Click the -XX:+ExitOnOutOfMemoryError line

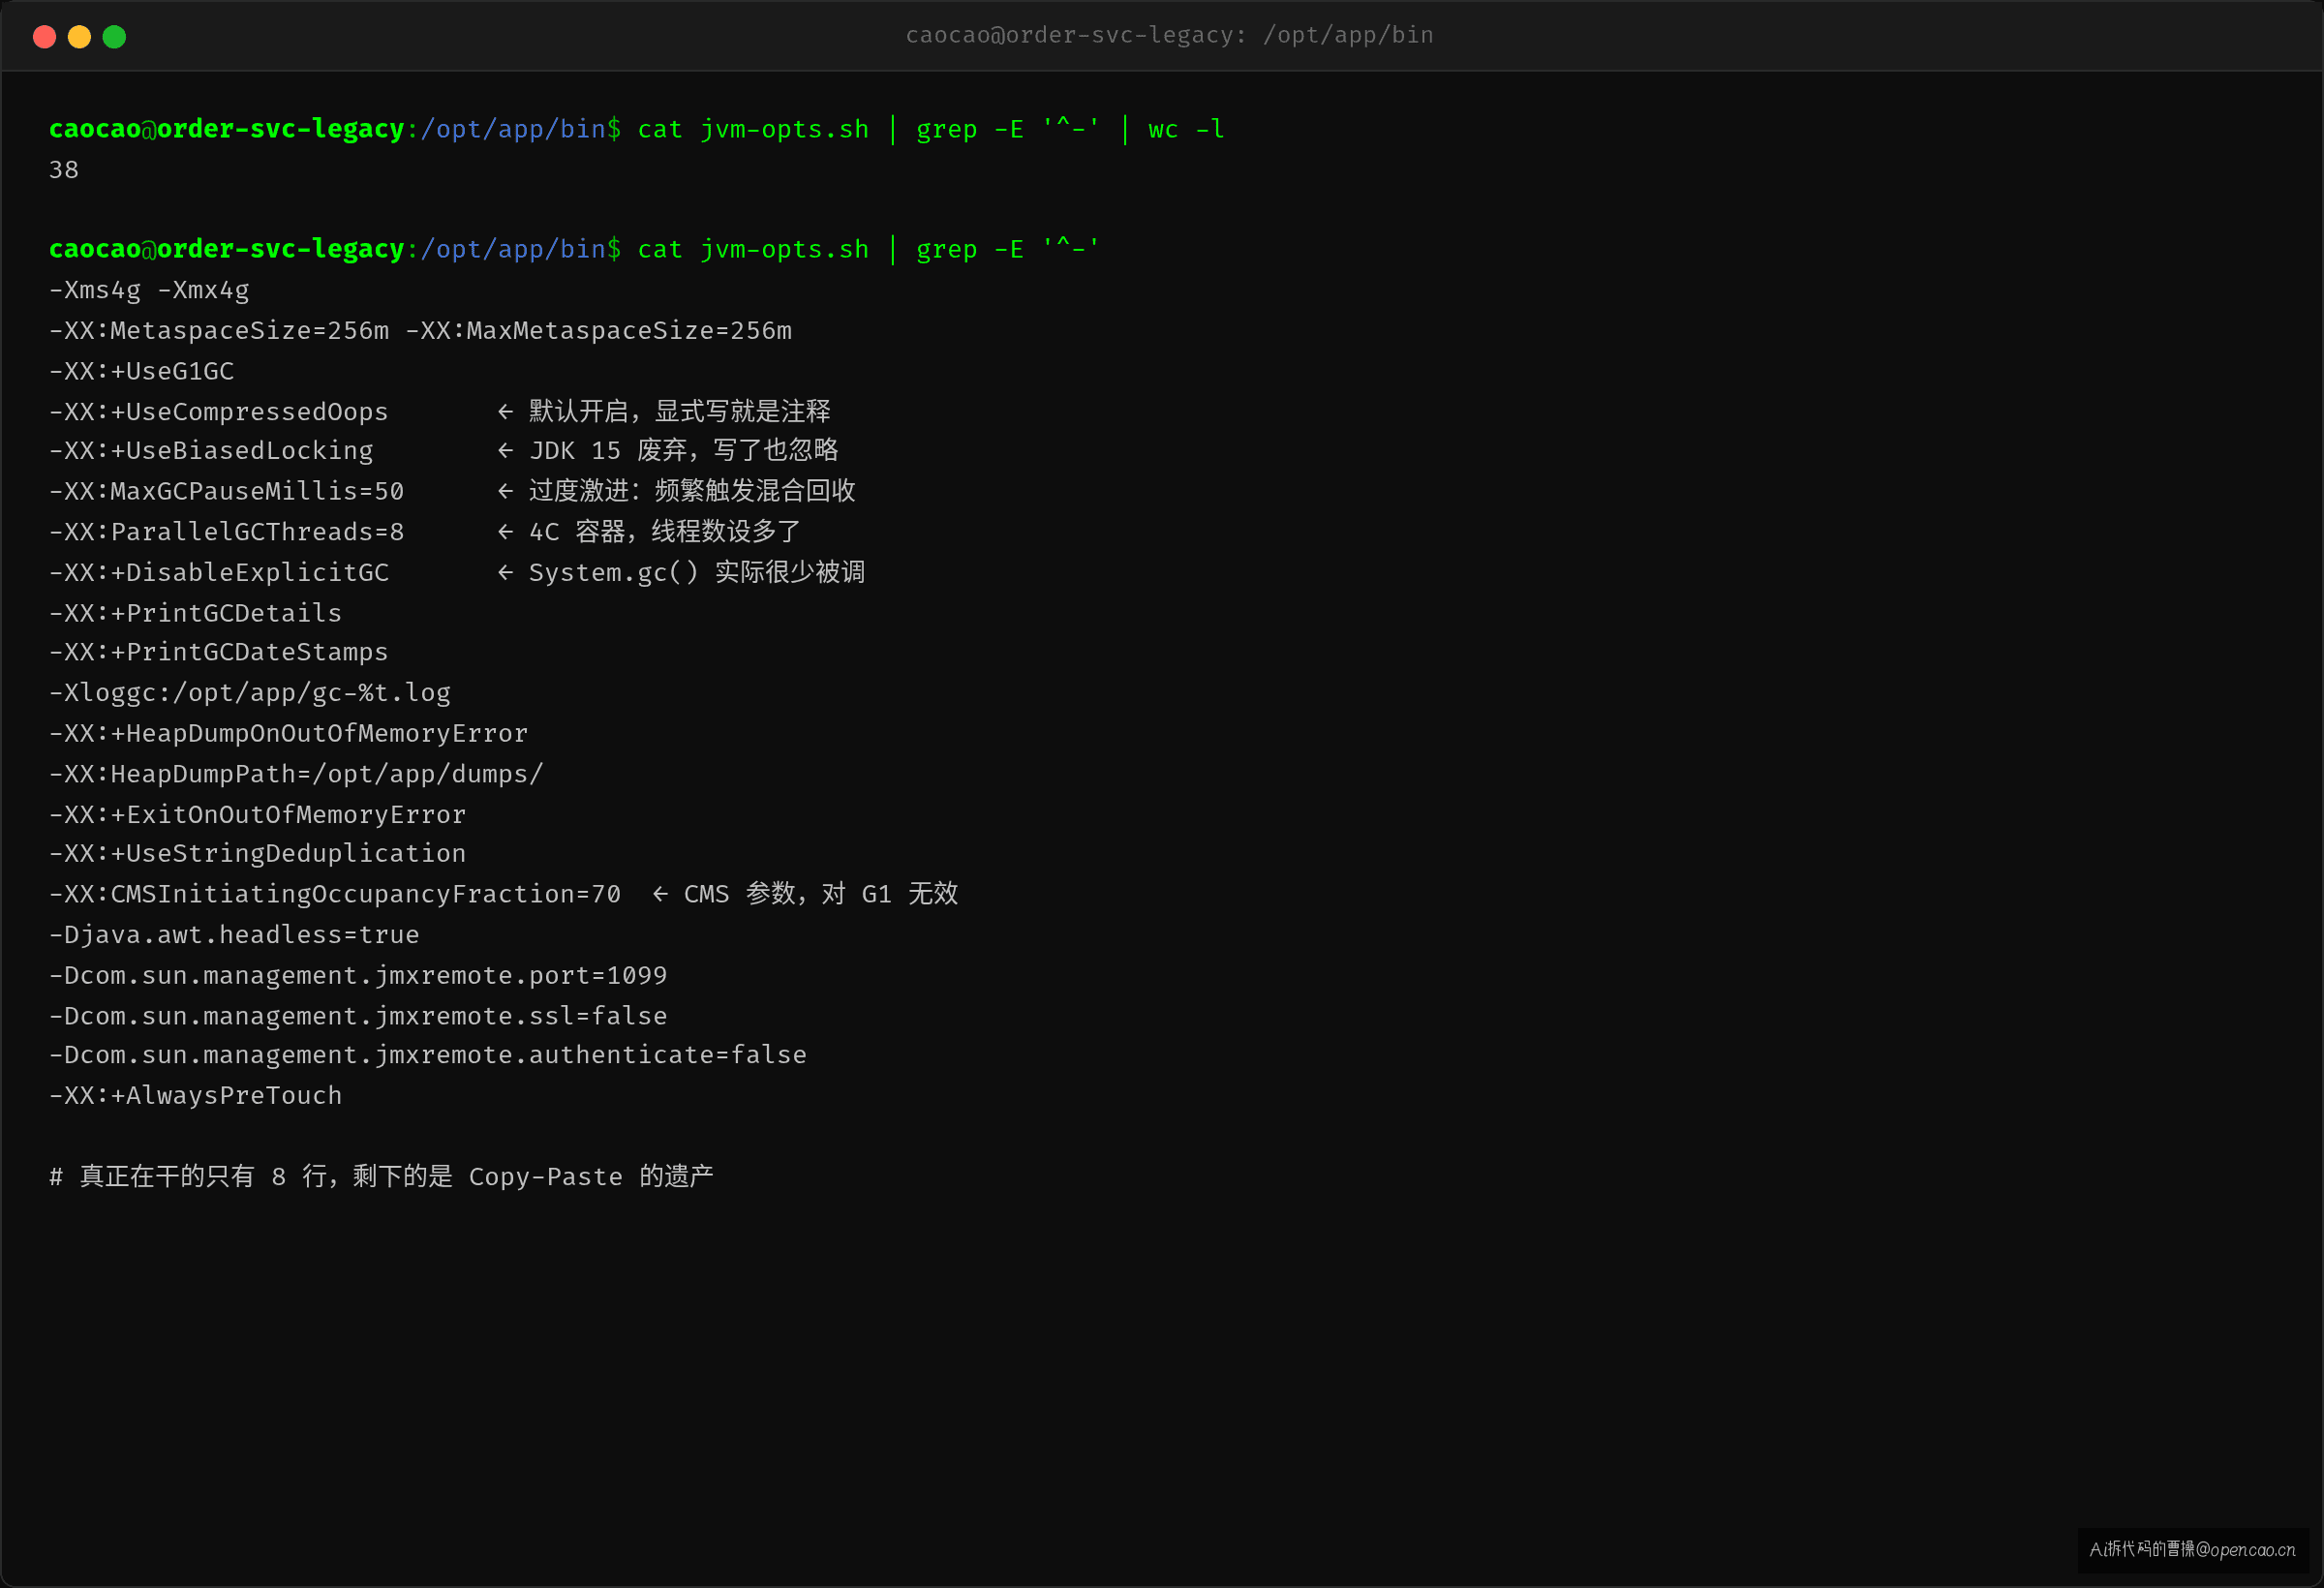pos(257,814)
